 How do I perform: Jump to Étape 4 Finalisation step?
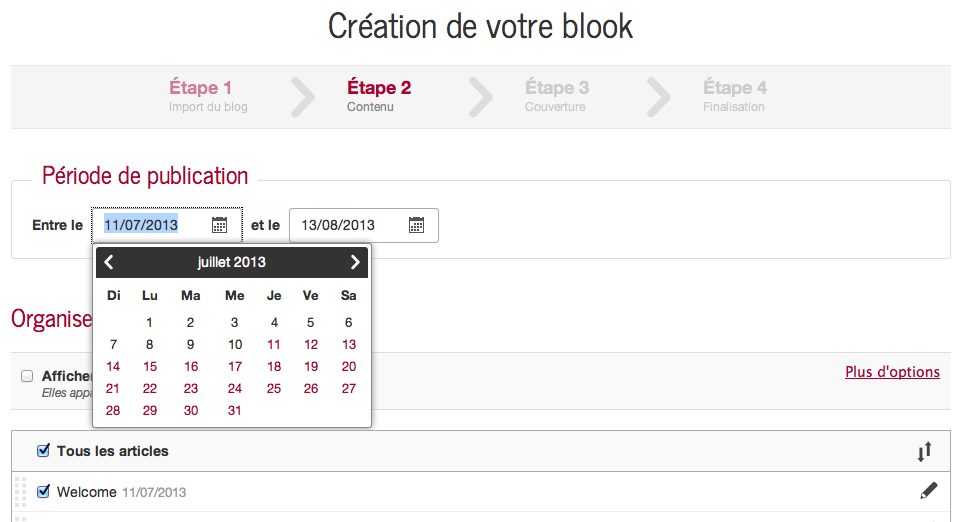[734, 96]
